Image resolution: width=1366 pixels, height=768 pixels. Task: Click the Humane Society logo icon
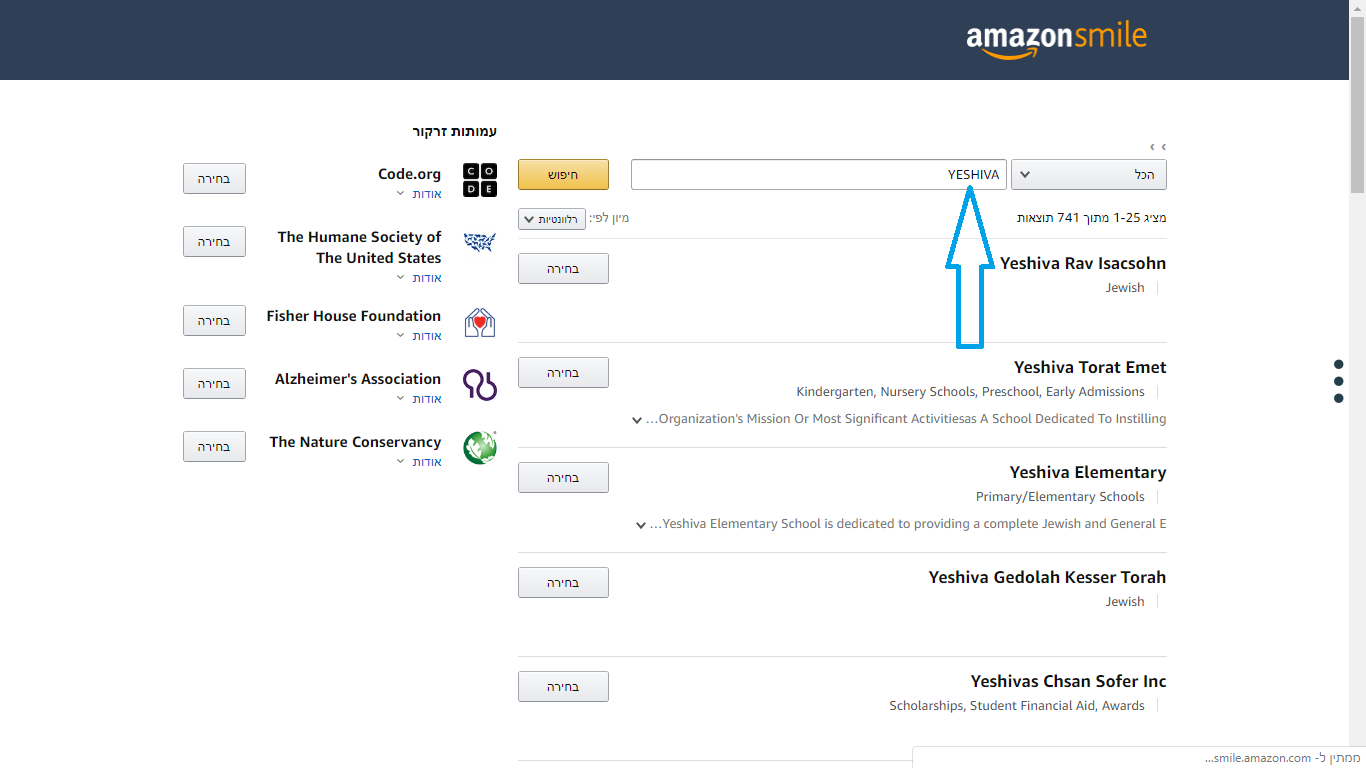pyautogui.click(x=480, y=242)
